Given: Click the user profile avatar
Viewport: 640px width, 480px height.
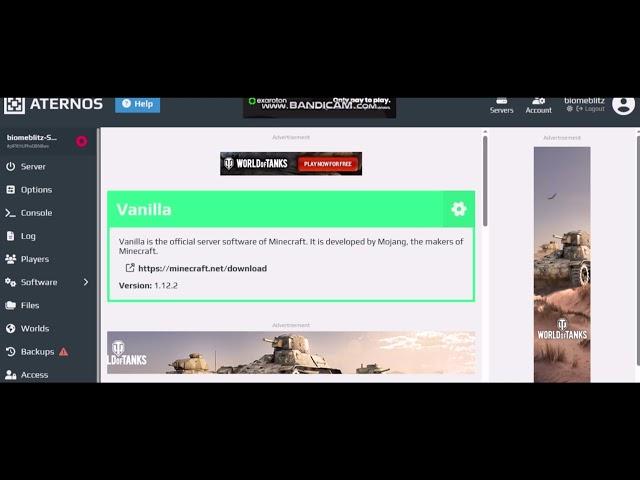Looking at the screenshot, I should tap(623, 105).
